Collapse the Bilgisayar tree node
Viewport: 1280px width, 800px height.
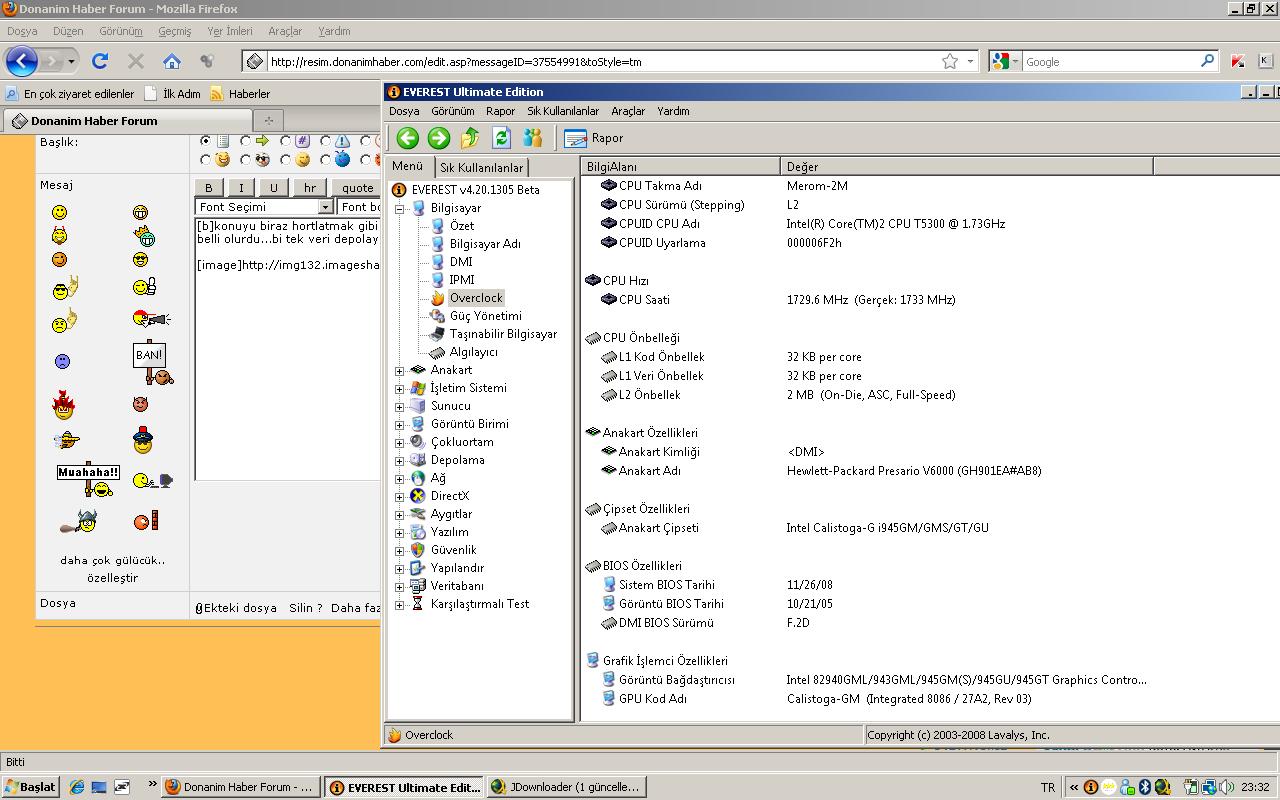point(400,208)
